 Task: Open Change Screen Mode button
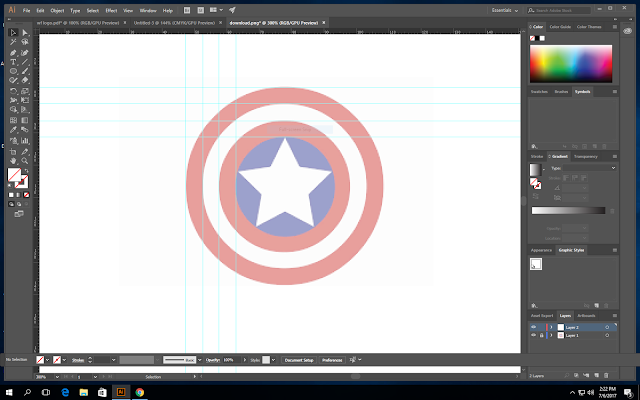tap(19, 213)
